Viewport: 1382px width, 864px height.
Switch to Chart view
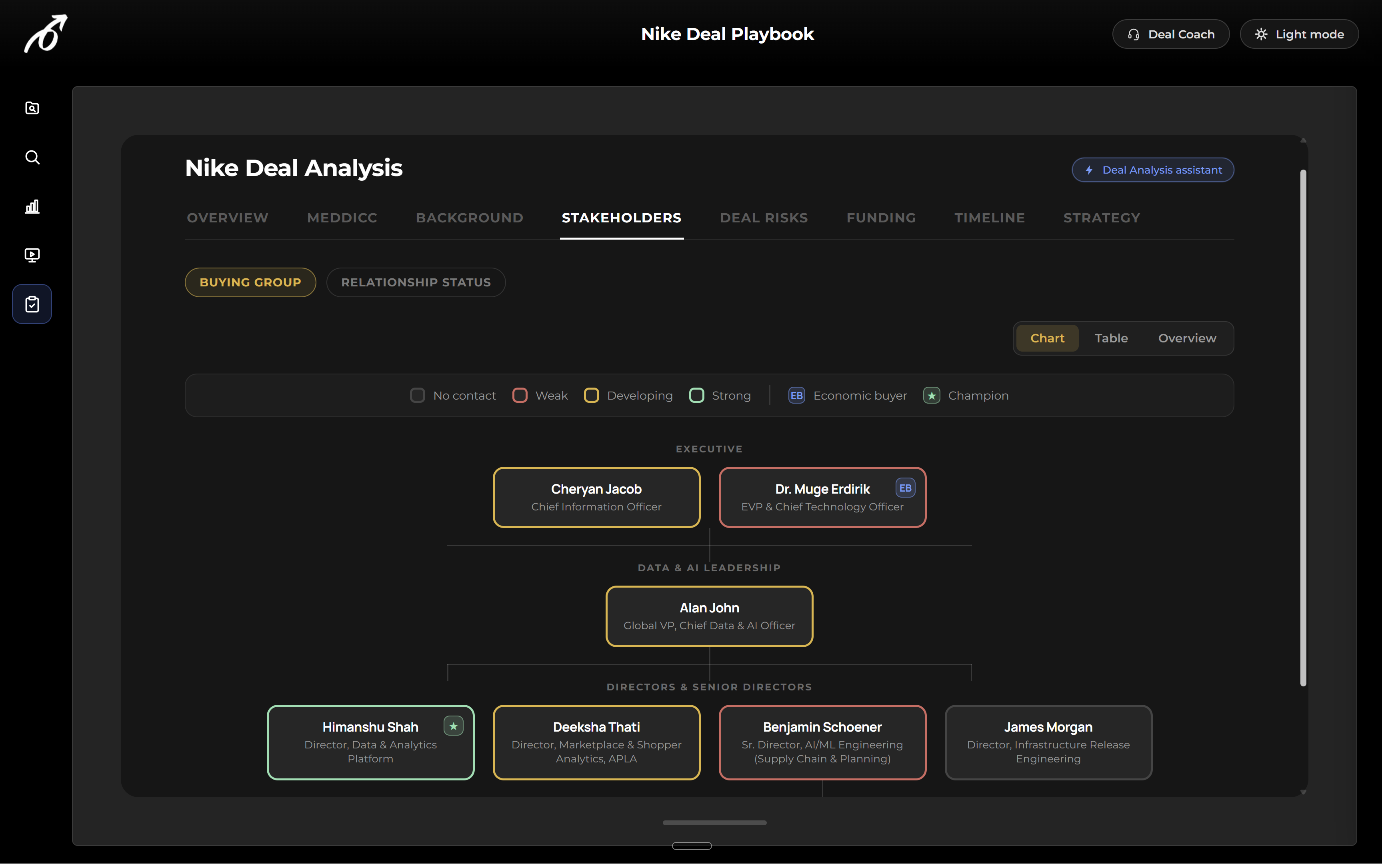[1047, 338]
